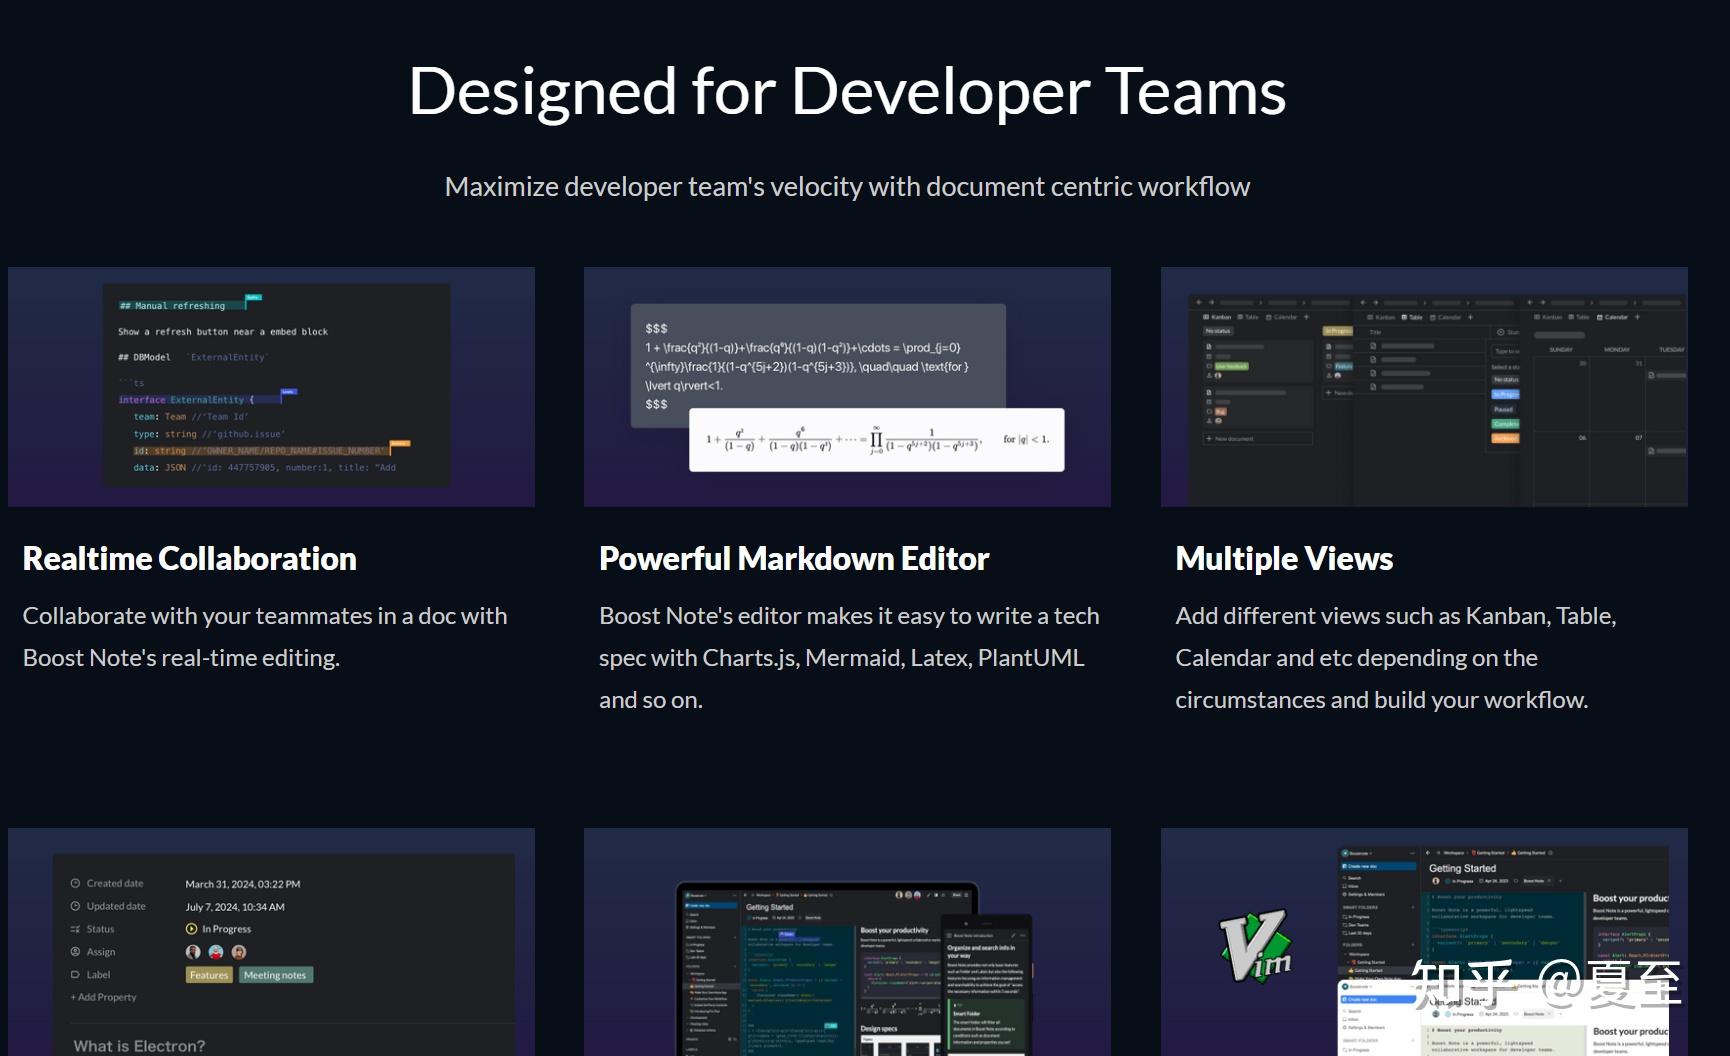The height and width of the screenshot is (1056, 1730).
Task: Click the Powerful Markdown Editor heading
Action: (x=794, y=559)
